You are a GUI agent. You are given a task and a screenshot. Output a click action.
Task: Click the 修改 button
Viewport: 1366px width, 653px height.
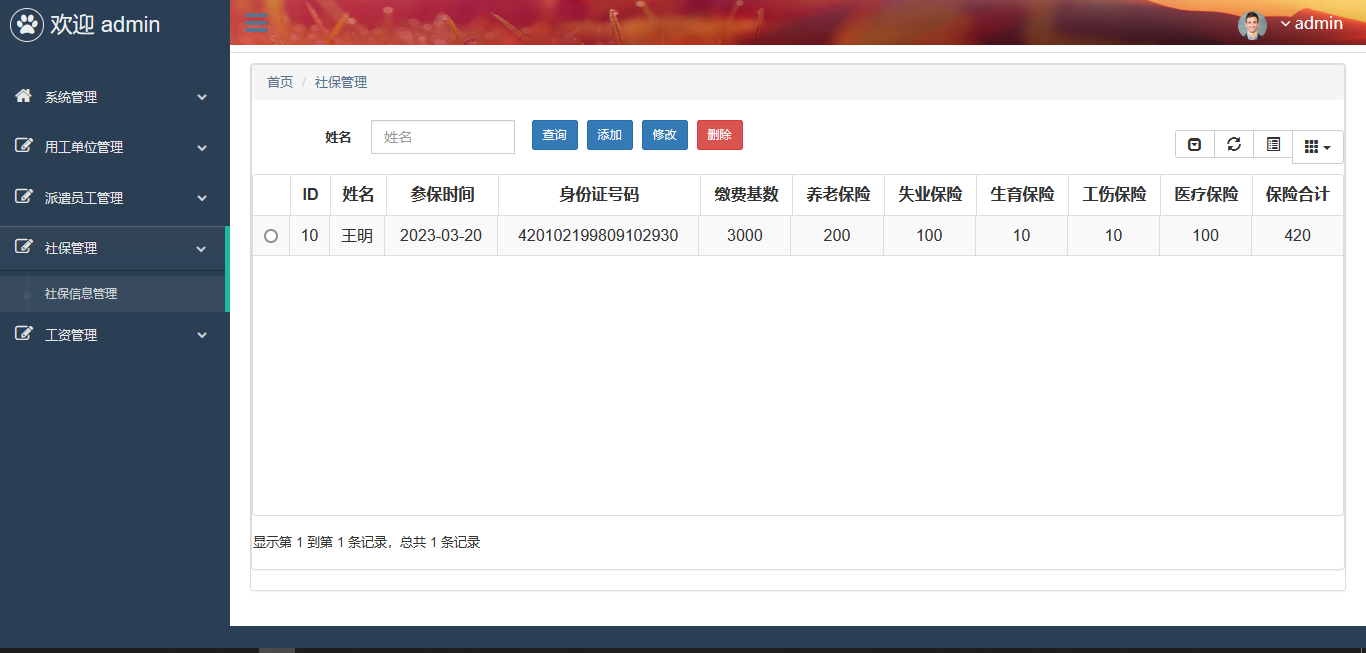tap(665, 135)
